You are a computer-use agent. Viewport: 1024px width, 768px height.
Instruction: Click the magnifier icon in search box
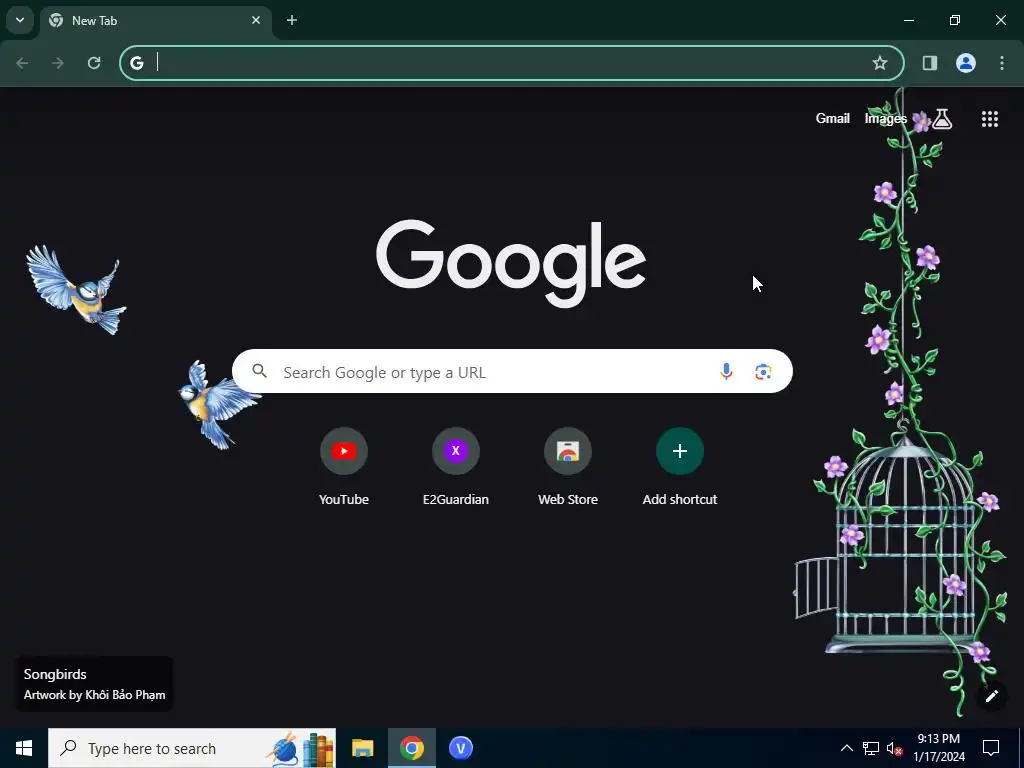pyautogui.click(x=260, y=371)
